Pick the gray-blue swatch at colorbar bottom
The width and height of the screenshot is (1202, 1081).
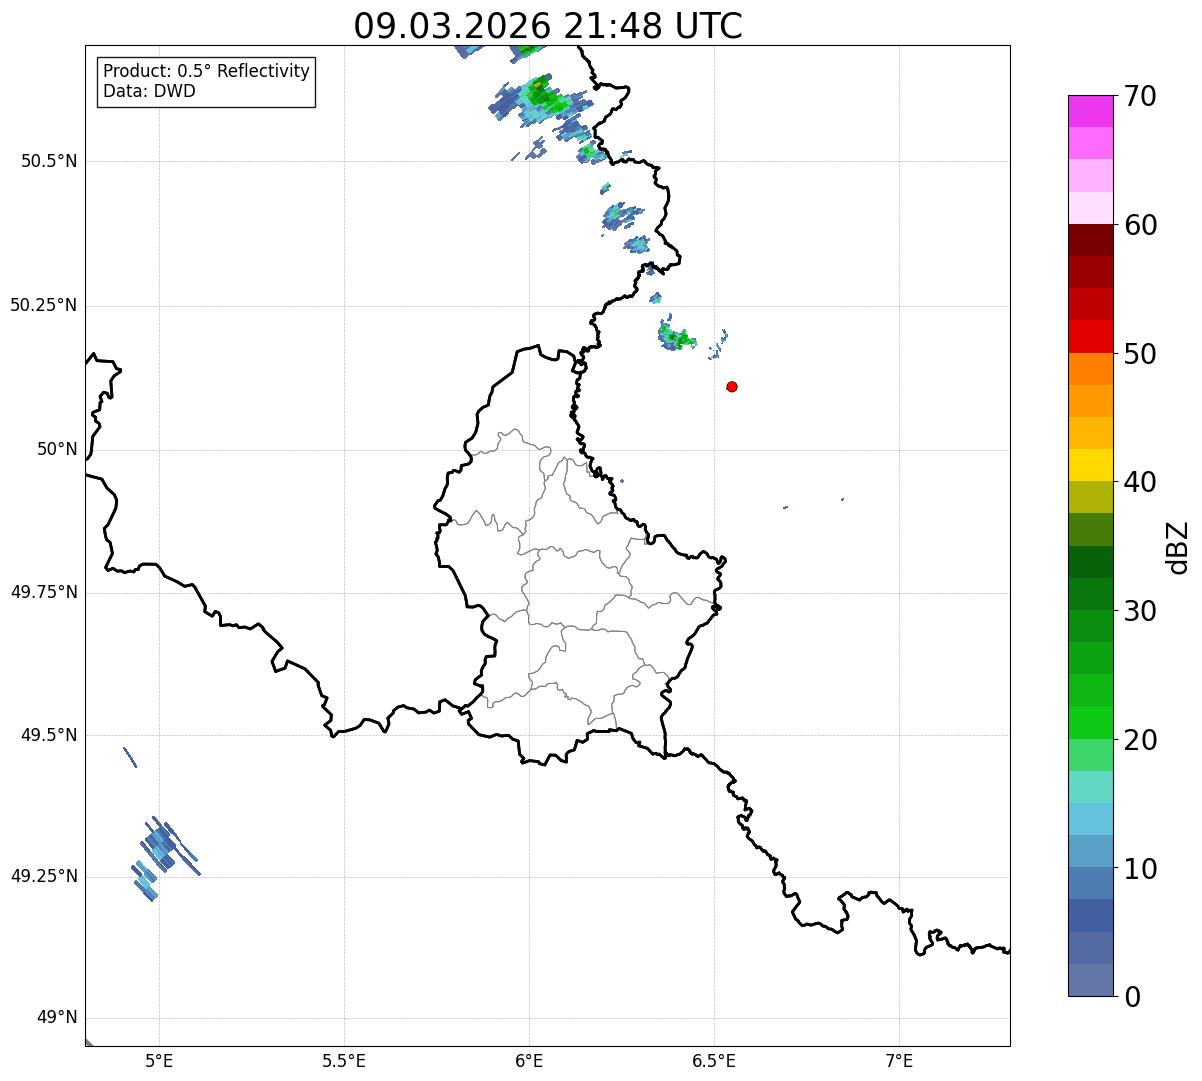(1090, 981)
